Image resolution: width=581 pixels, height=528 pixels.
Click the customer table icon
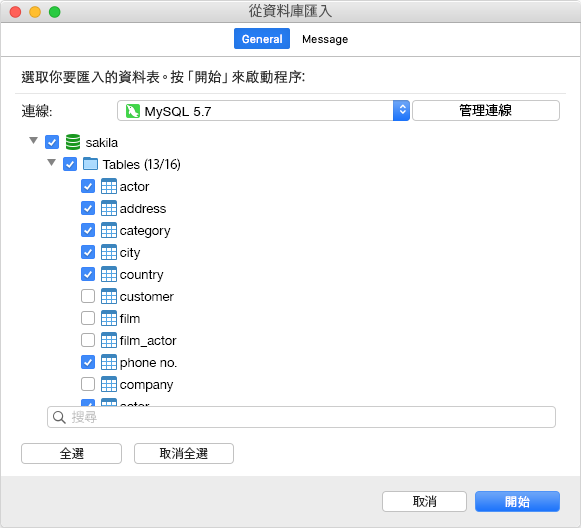tap(109, 296)
